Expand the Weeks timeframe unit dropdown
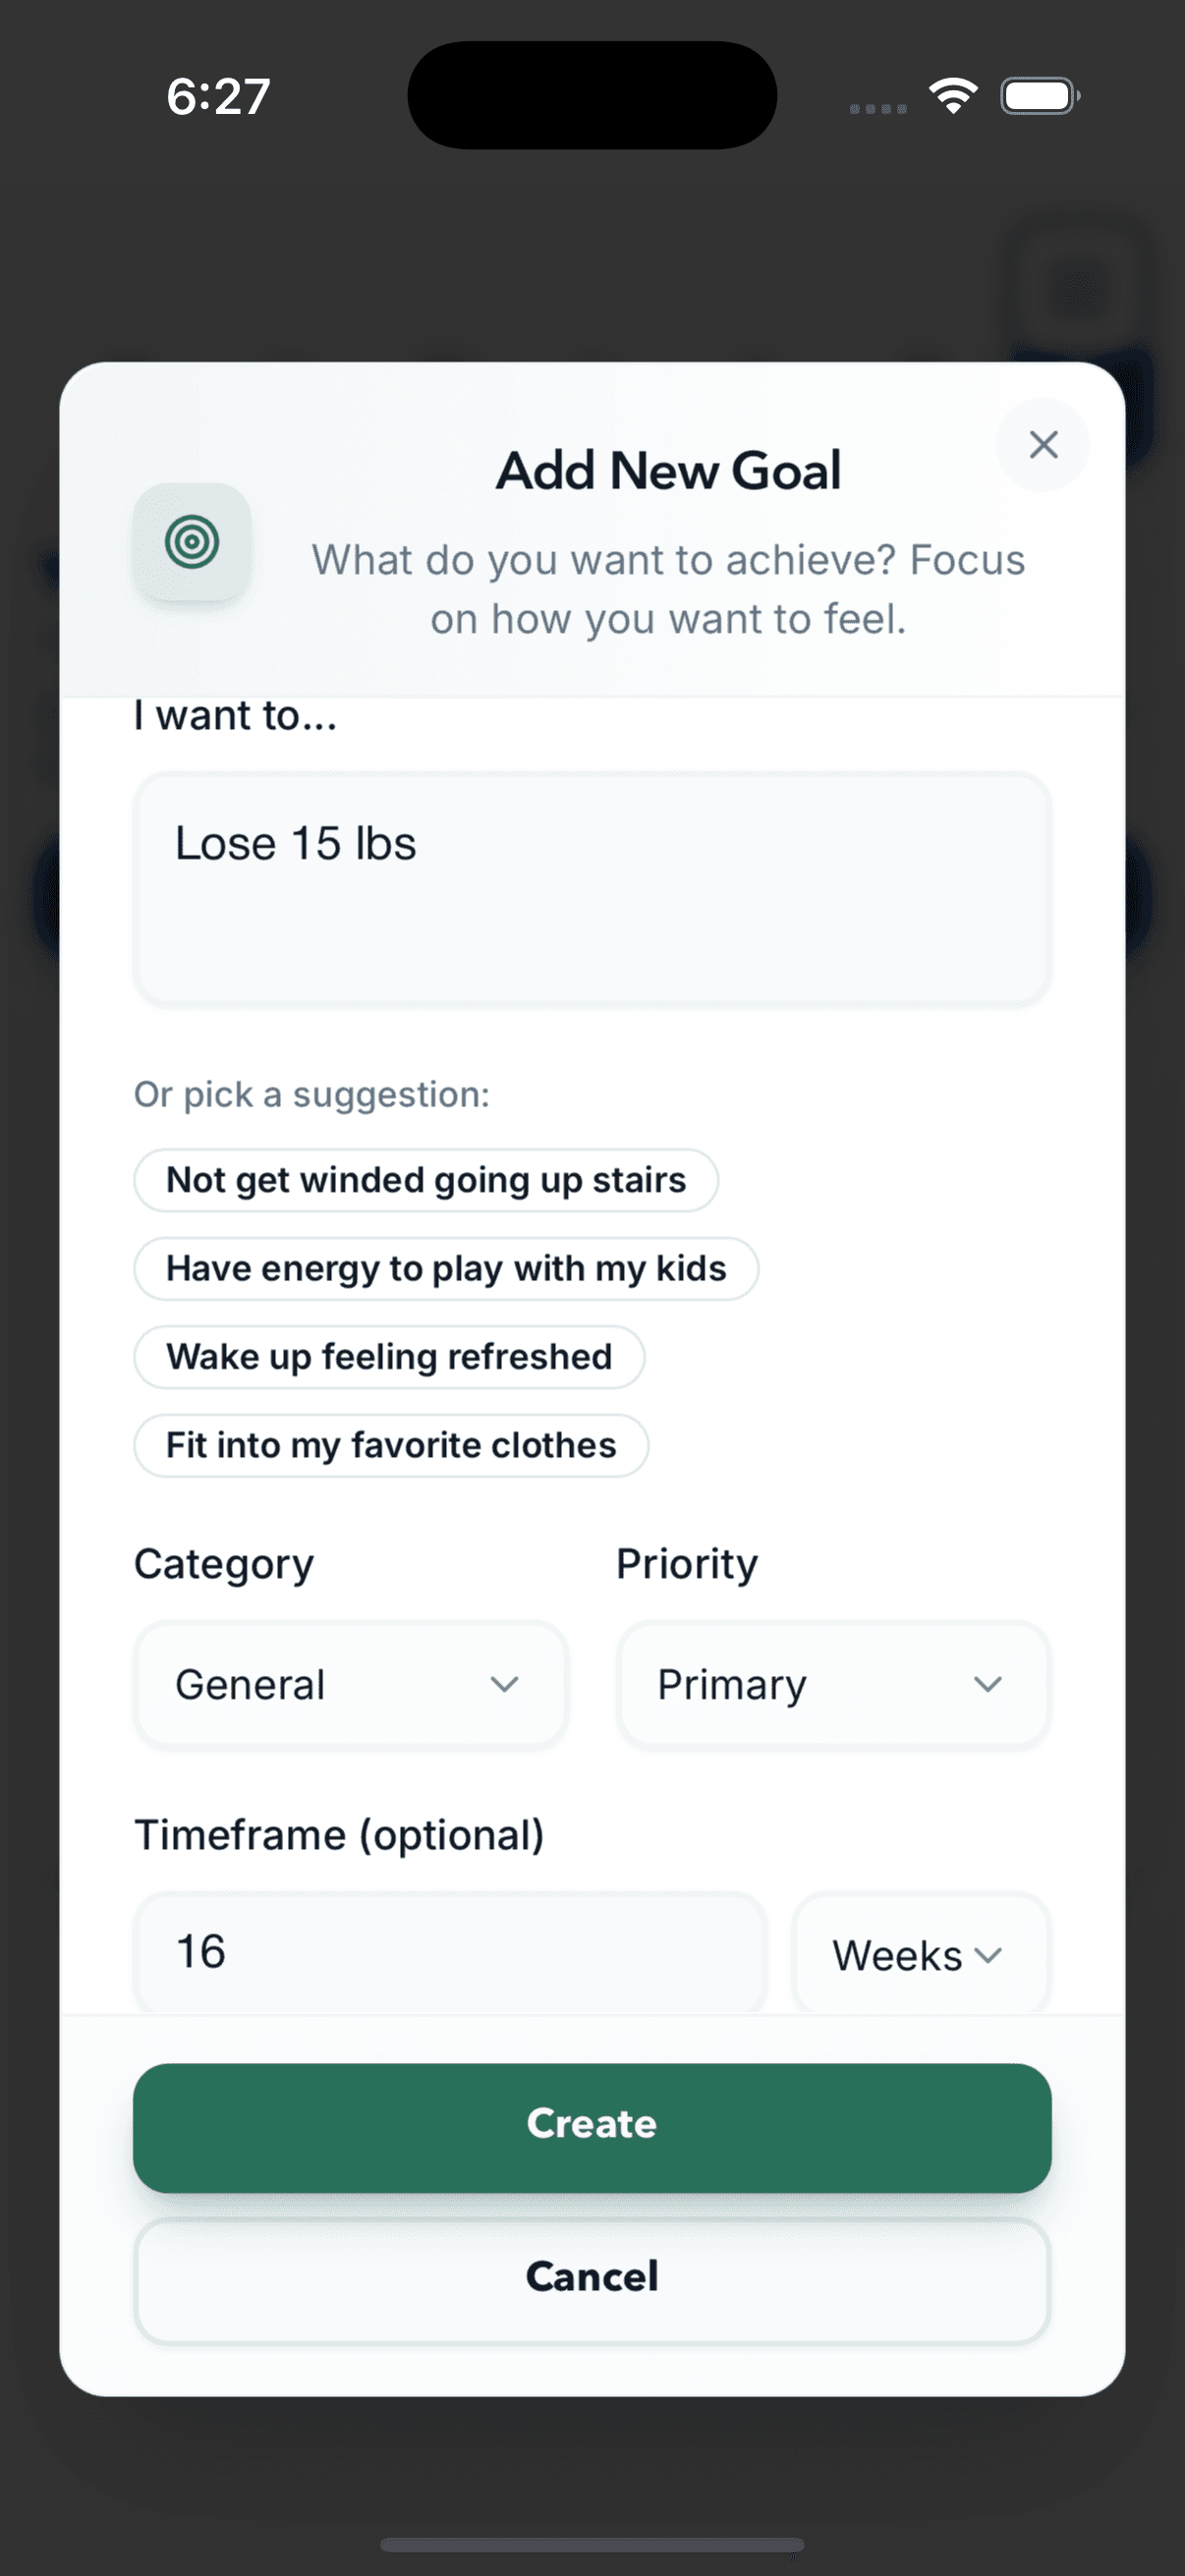 tap(919, 1955)
